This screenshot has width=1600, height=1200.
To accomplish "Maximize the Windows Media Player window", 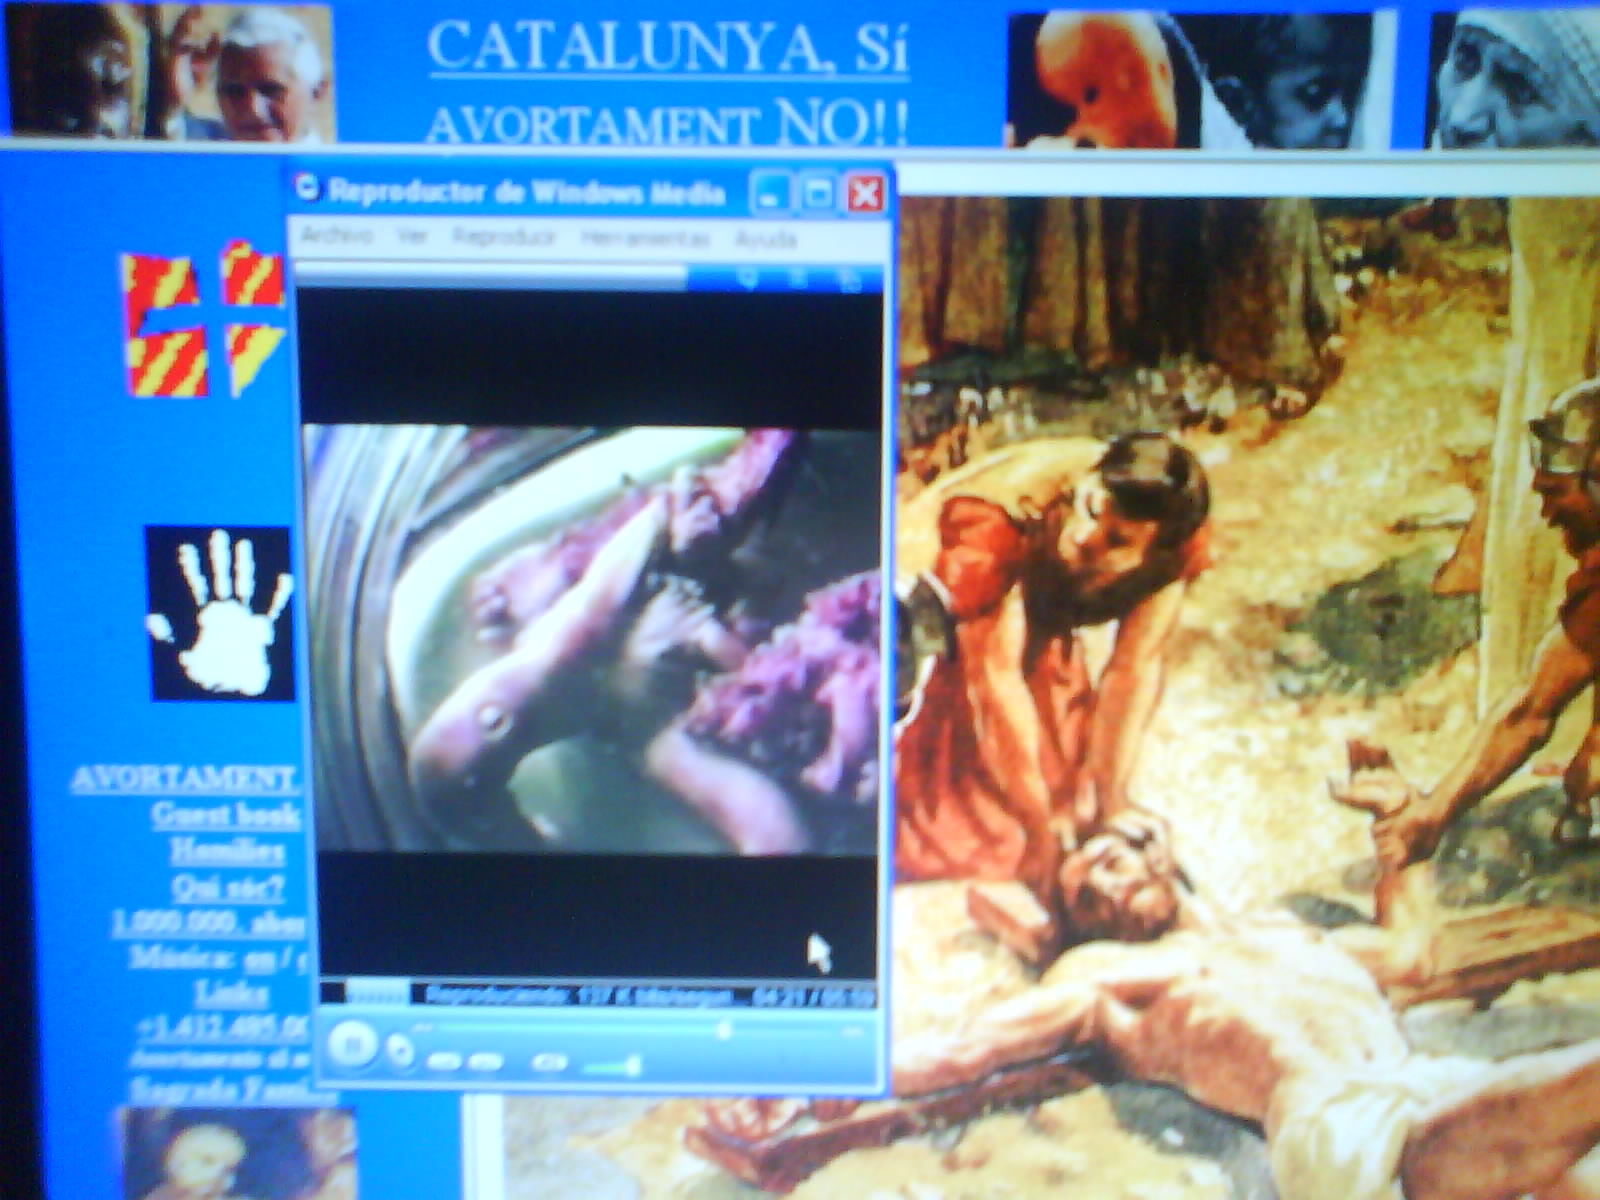I will tap(817, 194).
